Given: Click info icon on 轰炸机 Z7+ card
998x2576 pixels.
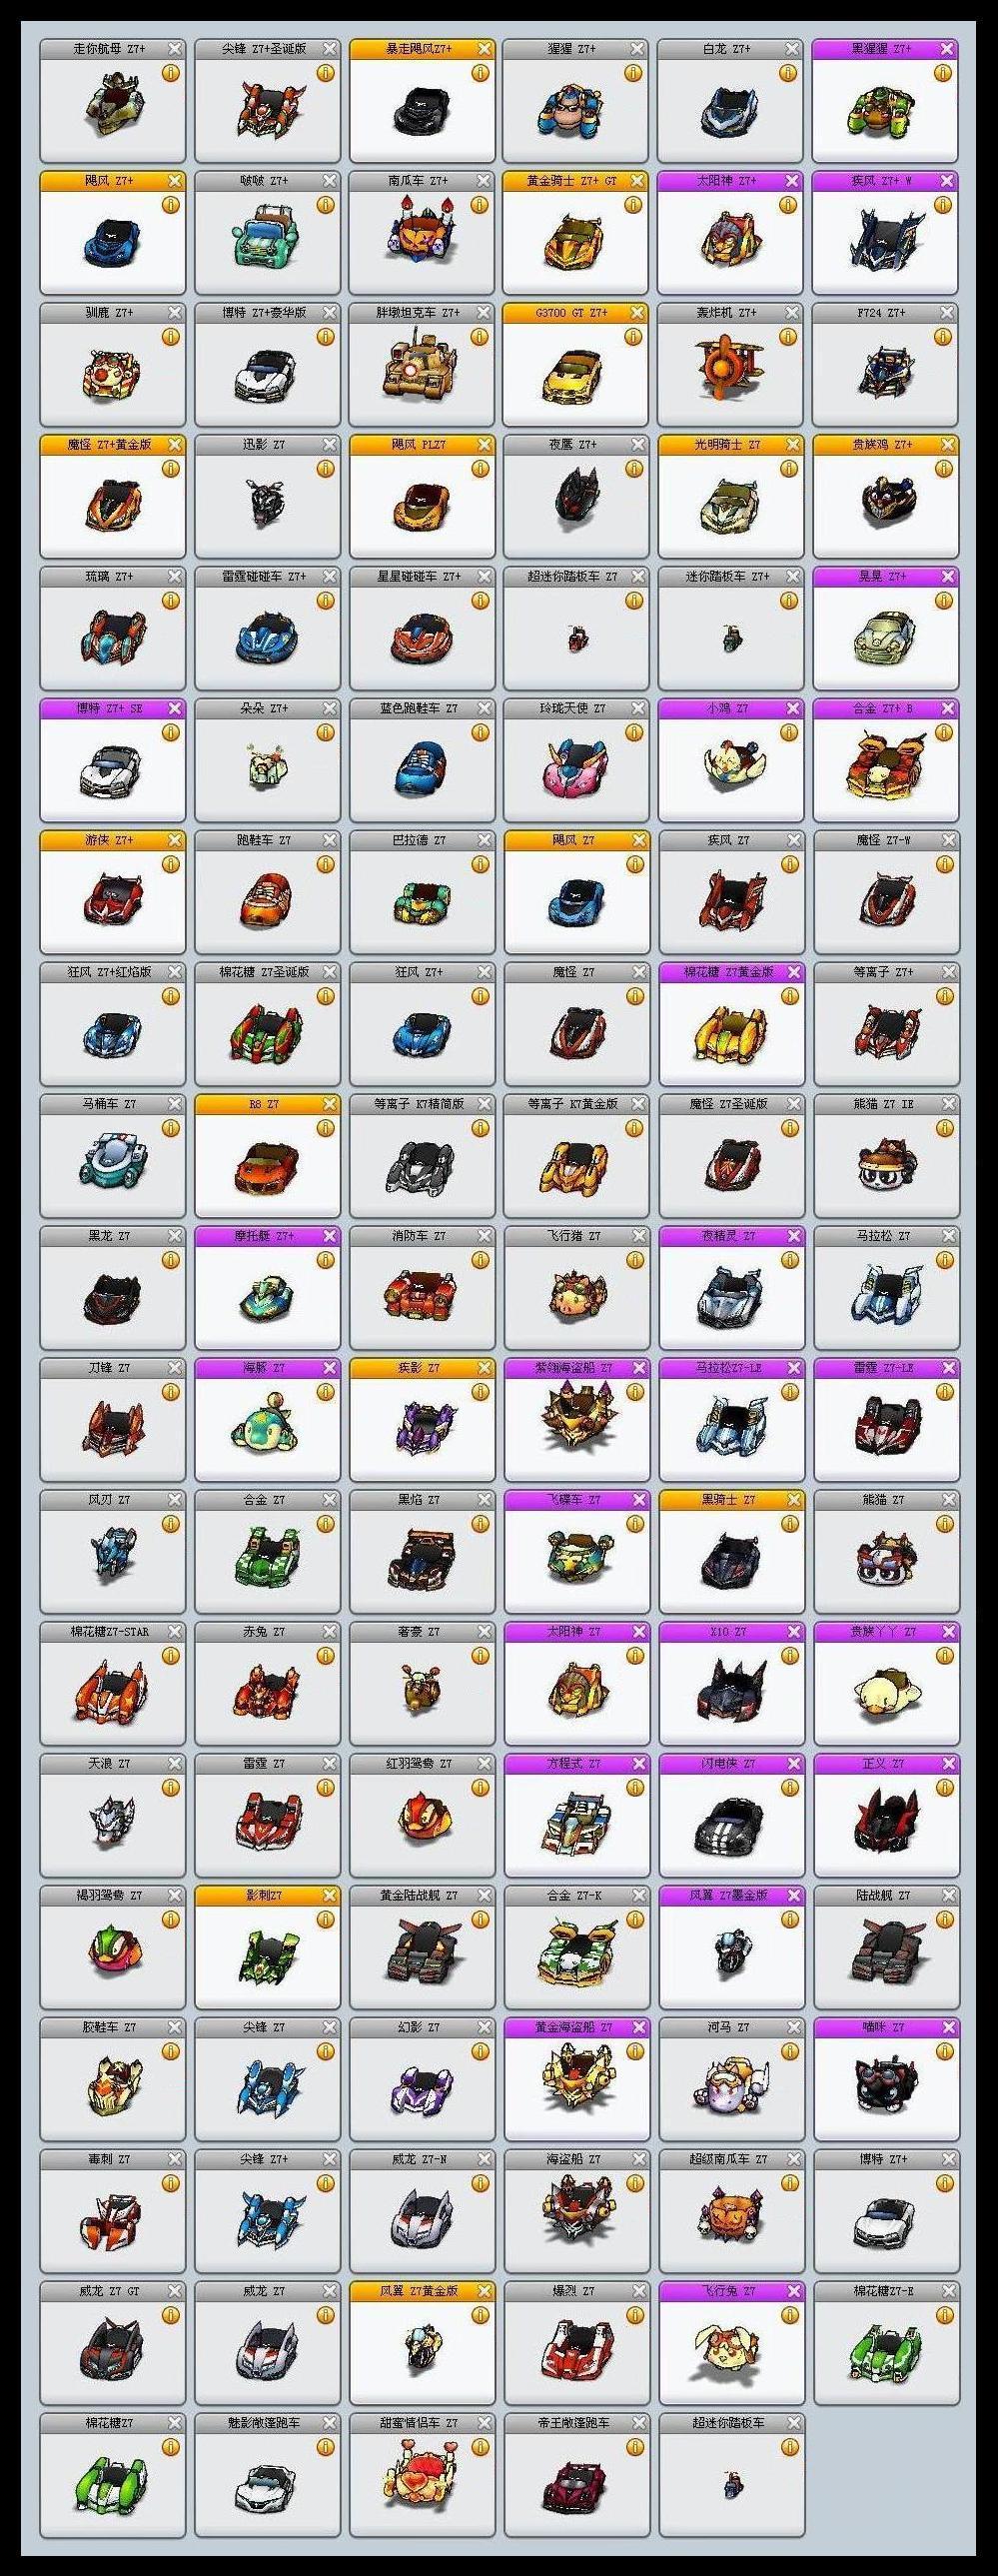Looking at the screenshot, I should click(x=789, y=337).
